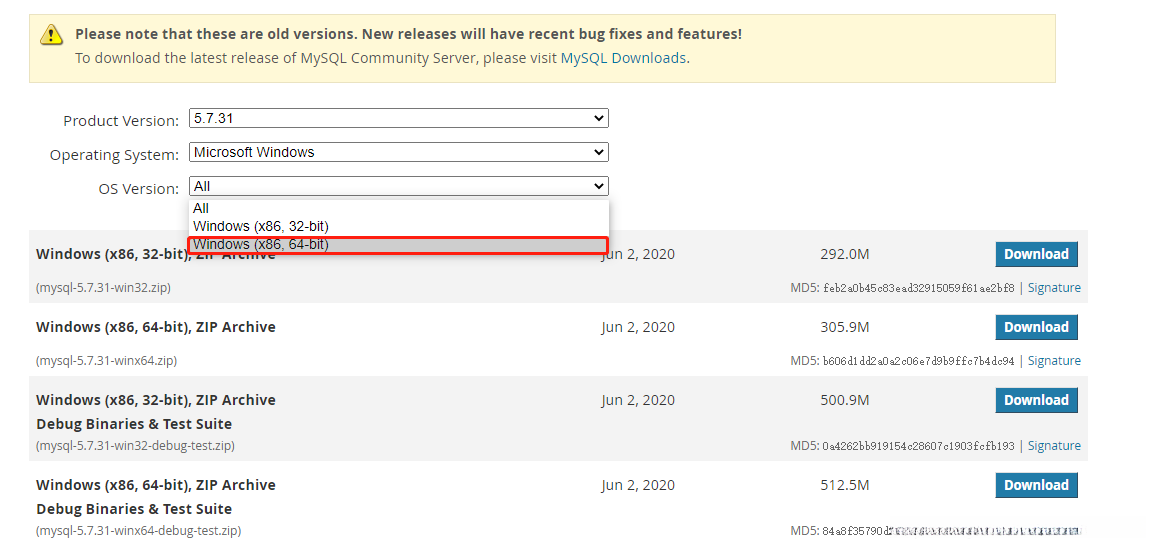The image size is (1154, 548).
Task: Select the All option in list
Action: pyautogui.click(x=202, y=208)
